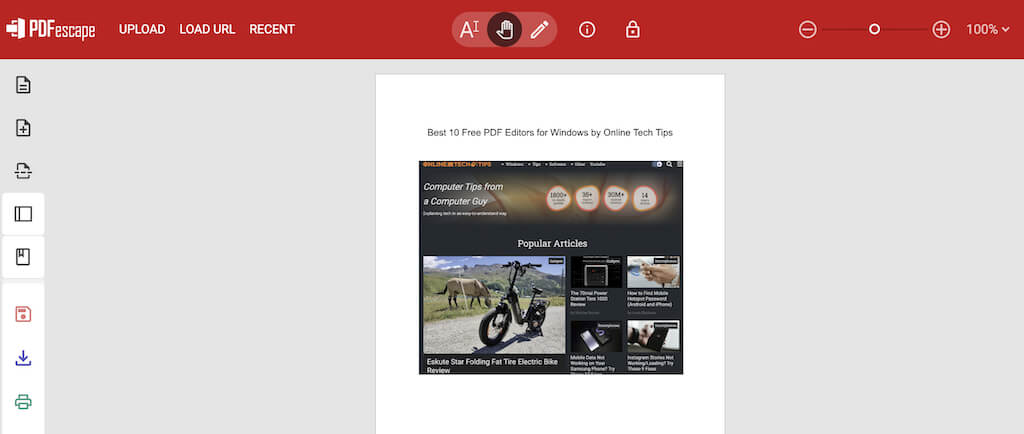The image size is (1024, 434).
Task: Click the document page icon in sidebar
Action: point(24,85)
